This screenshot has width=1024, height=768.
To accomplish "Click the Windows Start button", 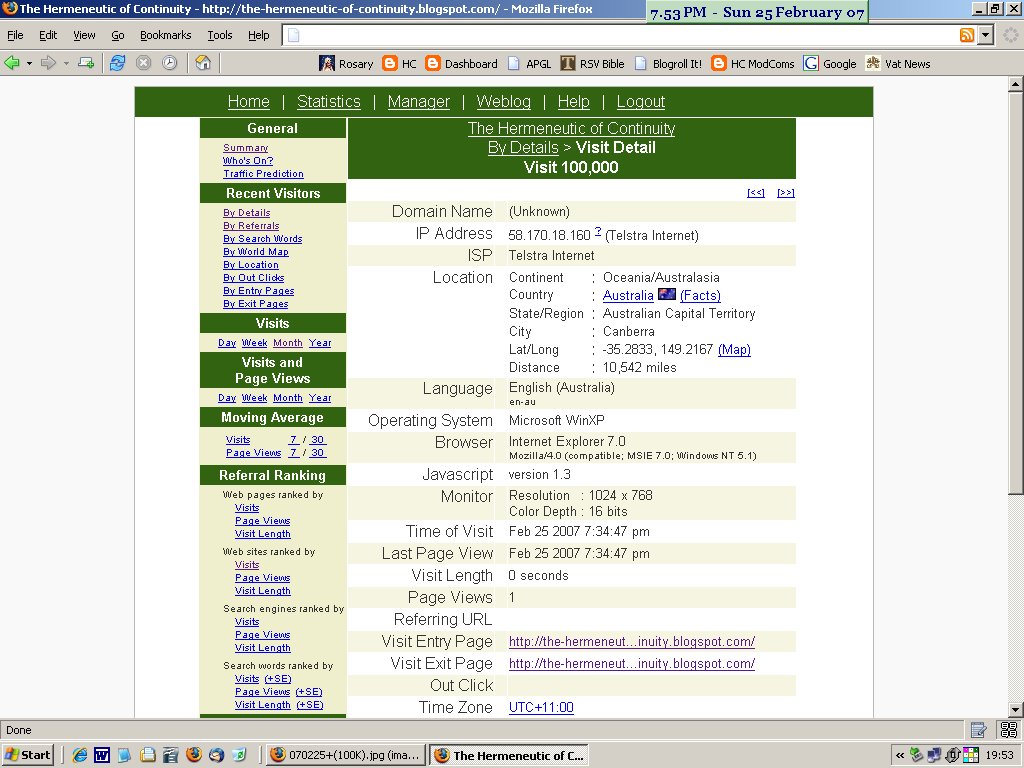I will [x=27, y=755].
